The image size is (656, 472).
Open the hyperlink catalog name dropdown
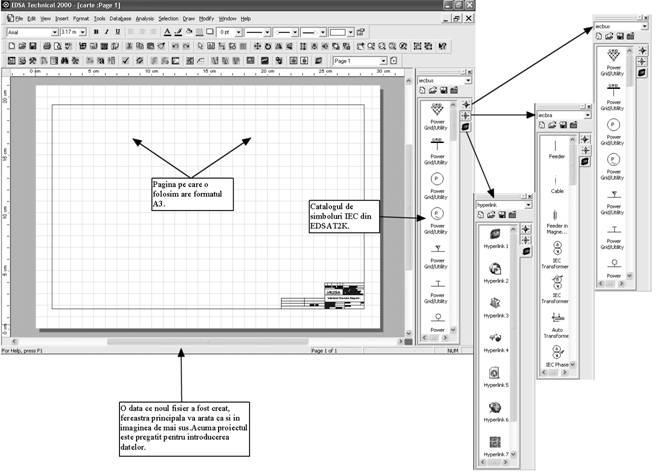pos(530,203)
